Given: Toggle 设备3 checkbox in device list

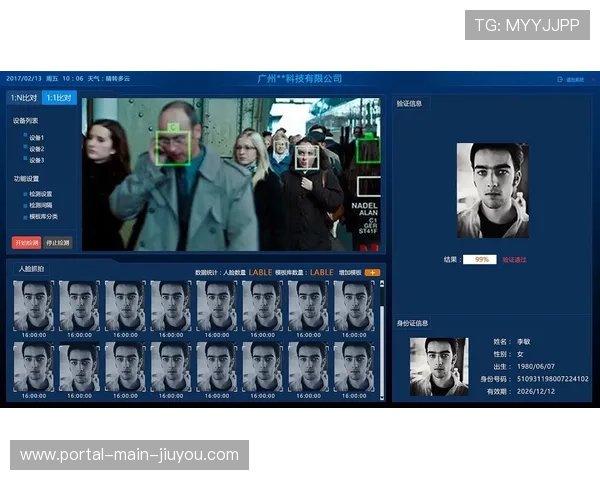Looking at the screenshot, I should coord(25,160).
